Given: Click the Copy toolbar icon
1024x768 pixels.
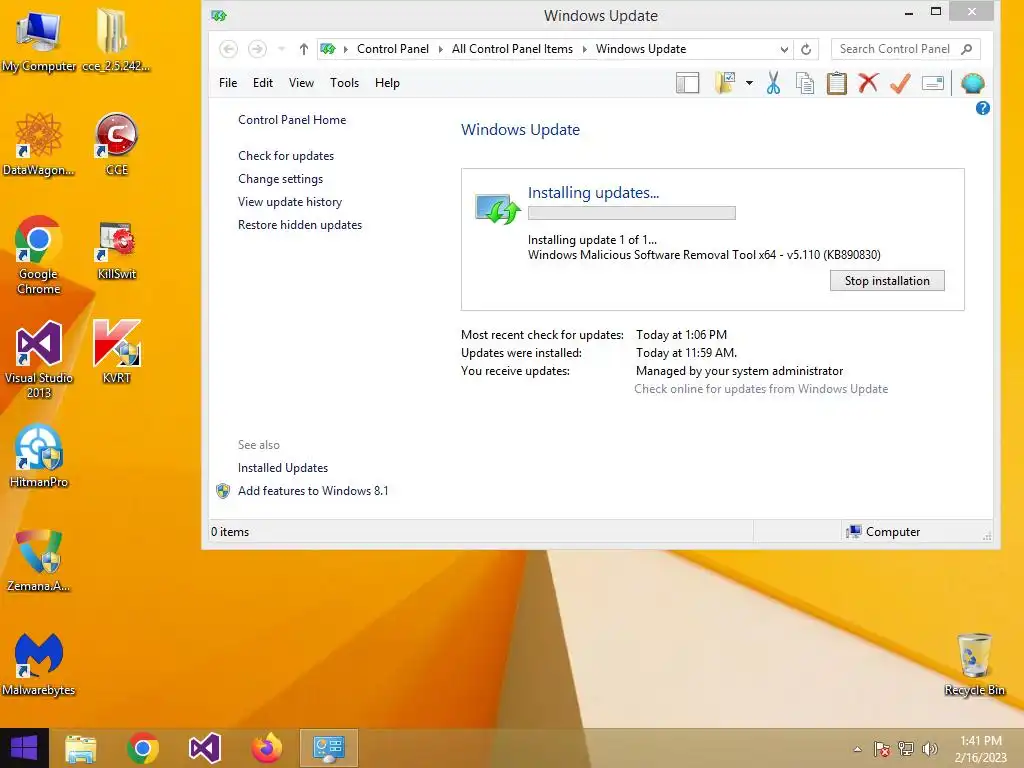Looking at the screenshot, I should [805, 83].
